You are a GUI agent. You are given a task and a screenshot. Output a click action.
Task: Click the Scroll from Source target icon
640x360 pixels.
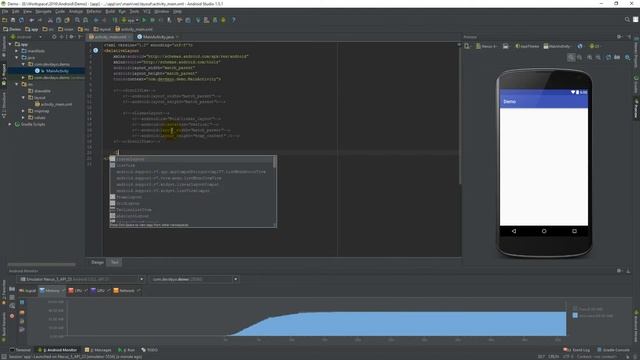(54, 37)
